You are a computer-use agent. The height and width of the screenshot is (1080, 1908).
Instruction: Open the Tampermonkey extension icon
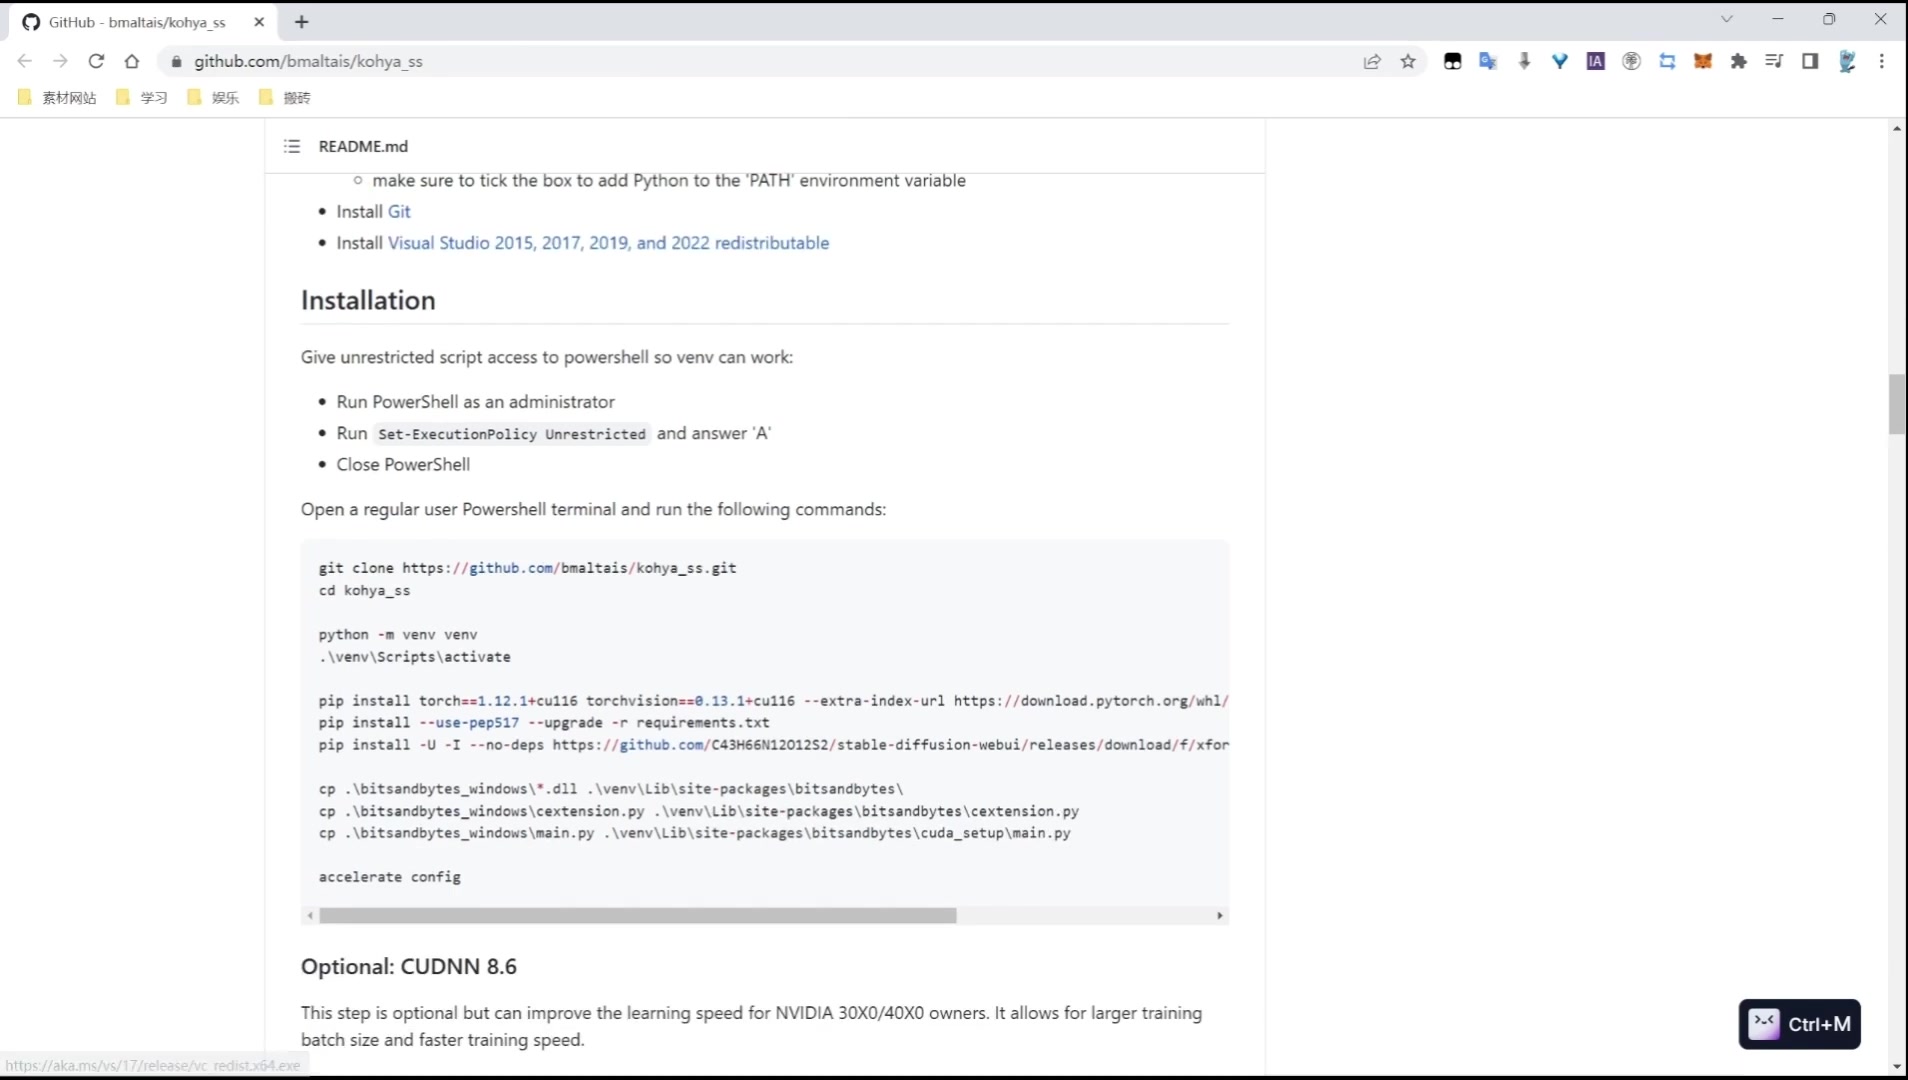pos(1453,61)
